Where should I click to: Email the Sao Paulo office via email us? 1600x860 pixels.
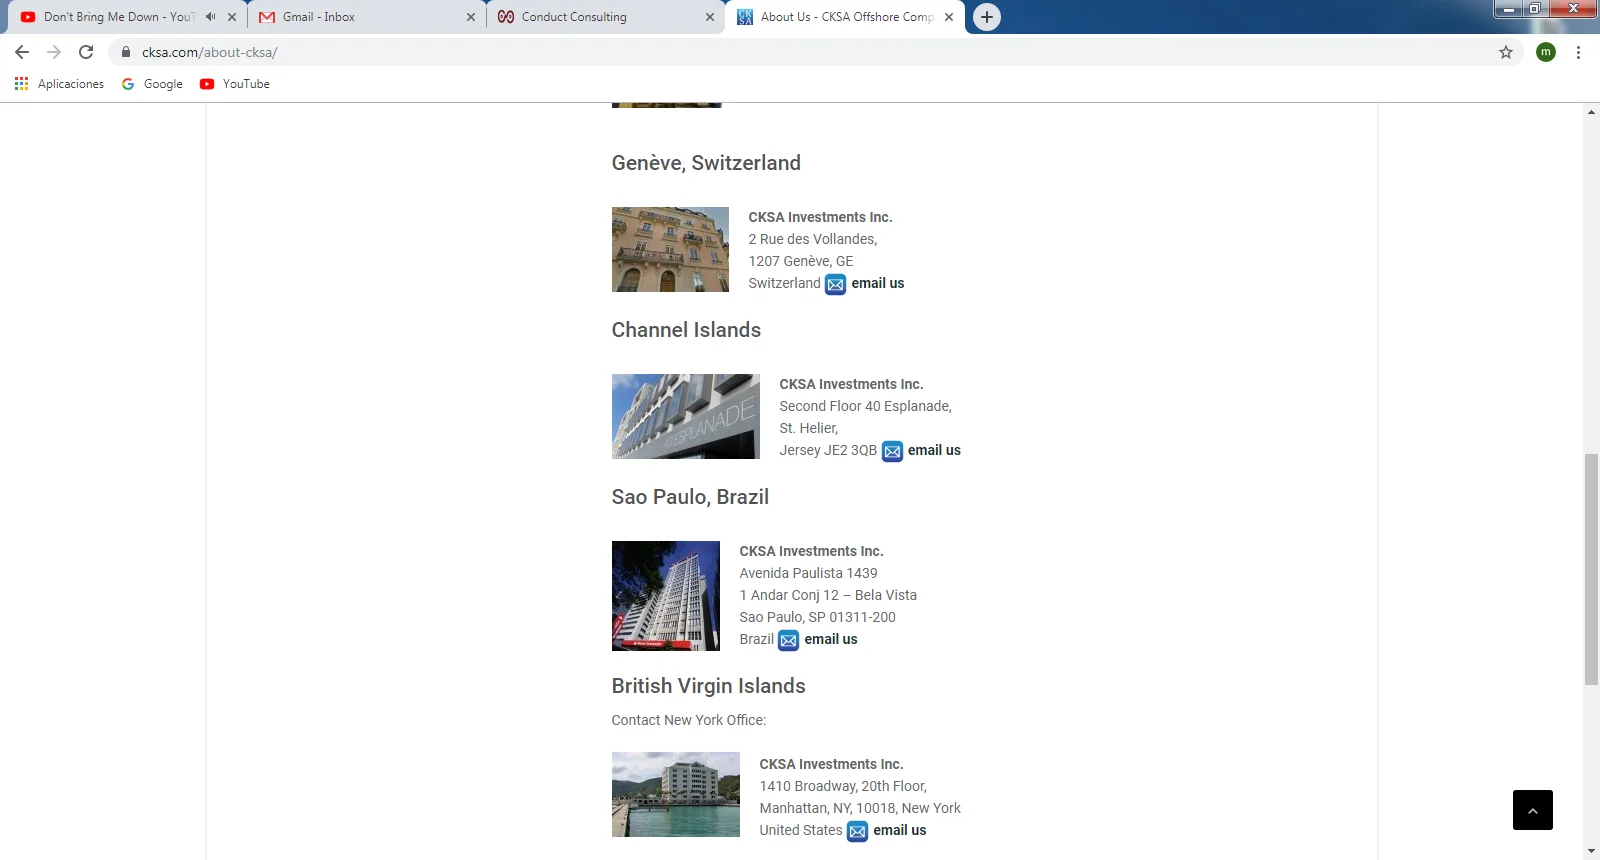[x=831, y=639]
